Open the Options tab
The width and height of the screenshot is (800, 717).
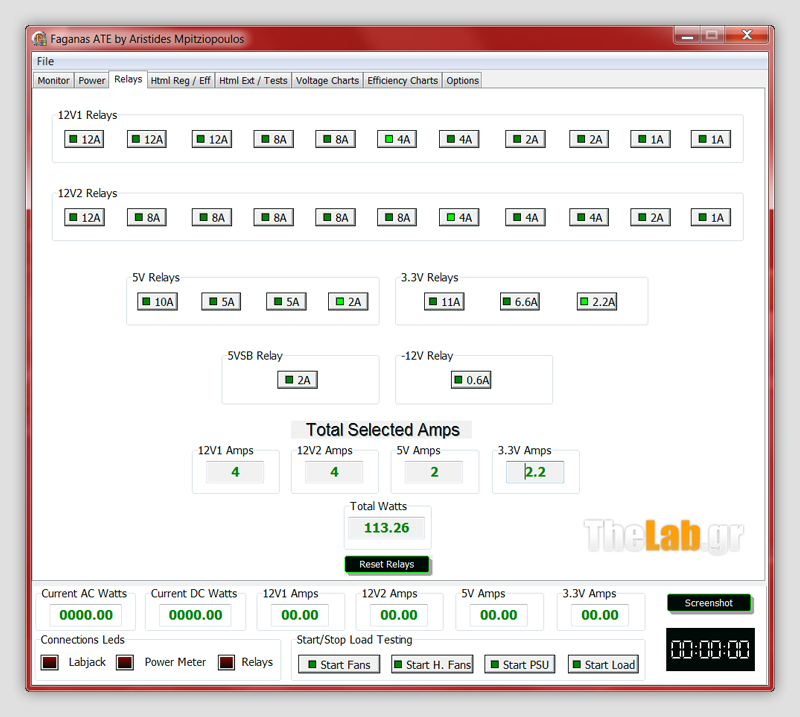coord(462,81)
